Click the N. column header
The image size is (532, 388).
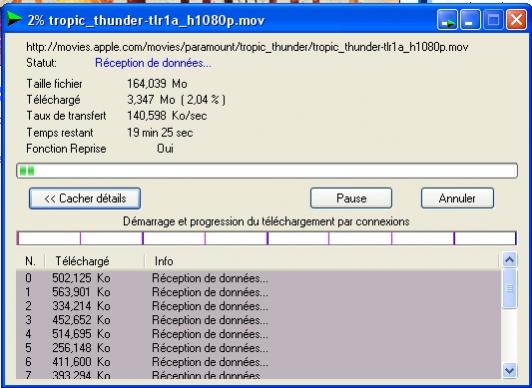coord(30,261)
